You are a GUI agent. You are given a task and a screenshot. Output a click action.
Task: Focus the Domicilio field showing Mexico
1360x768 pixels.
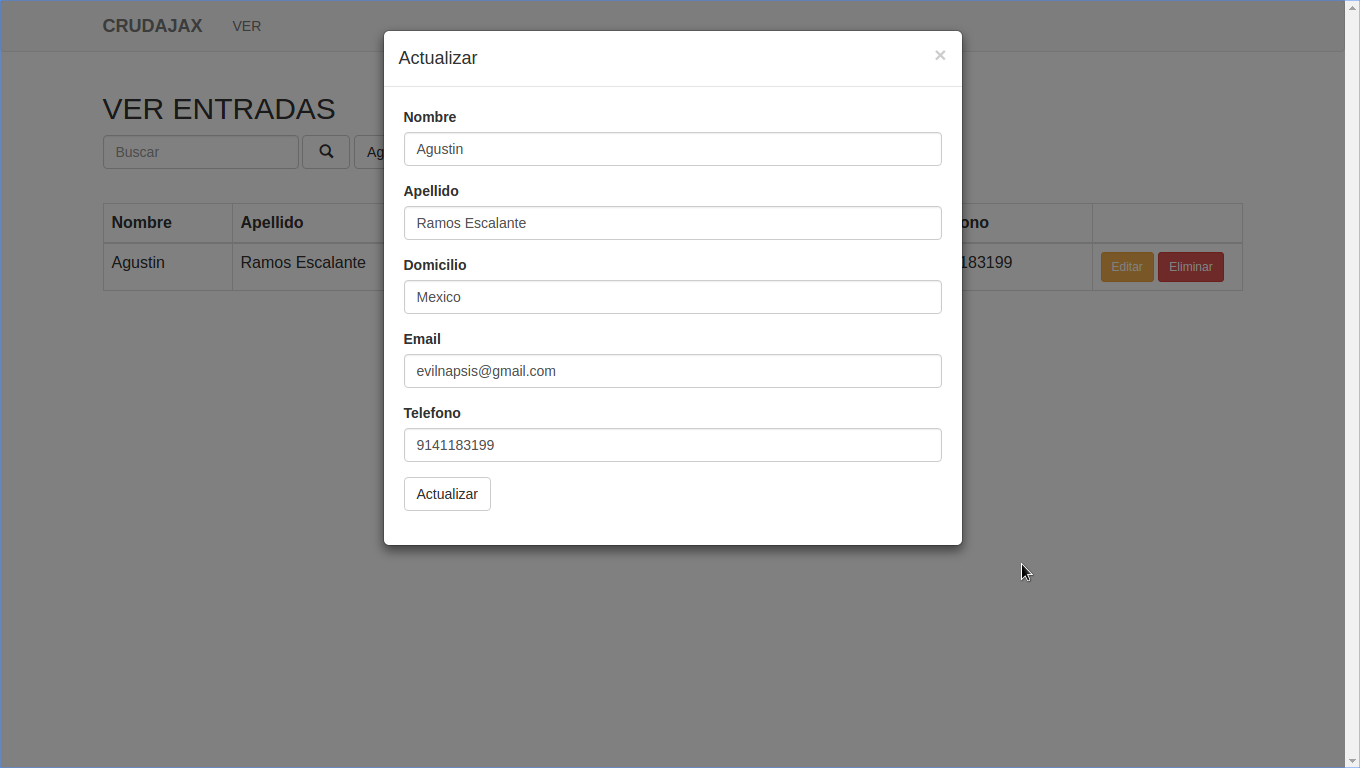(672, 297)
